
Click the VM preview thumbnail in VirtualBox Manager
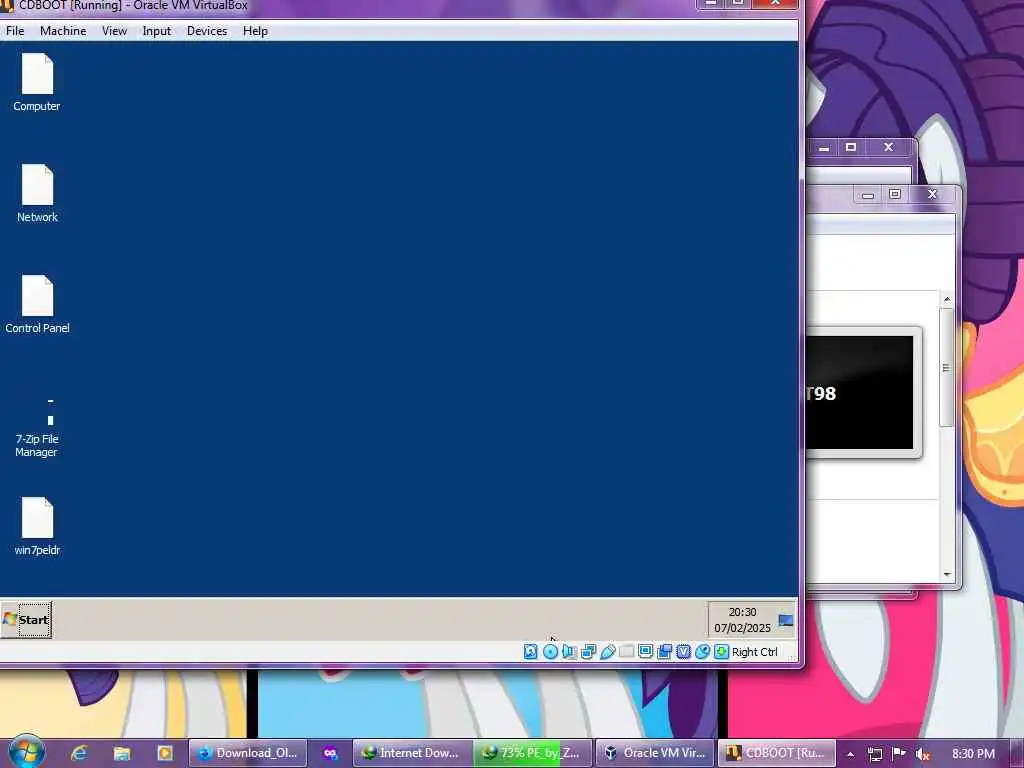[x=859, y=392]
